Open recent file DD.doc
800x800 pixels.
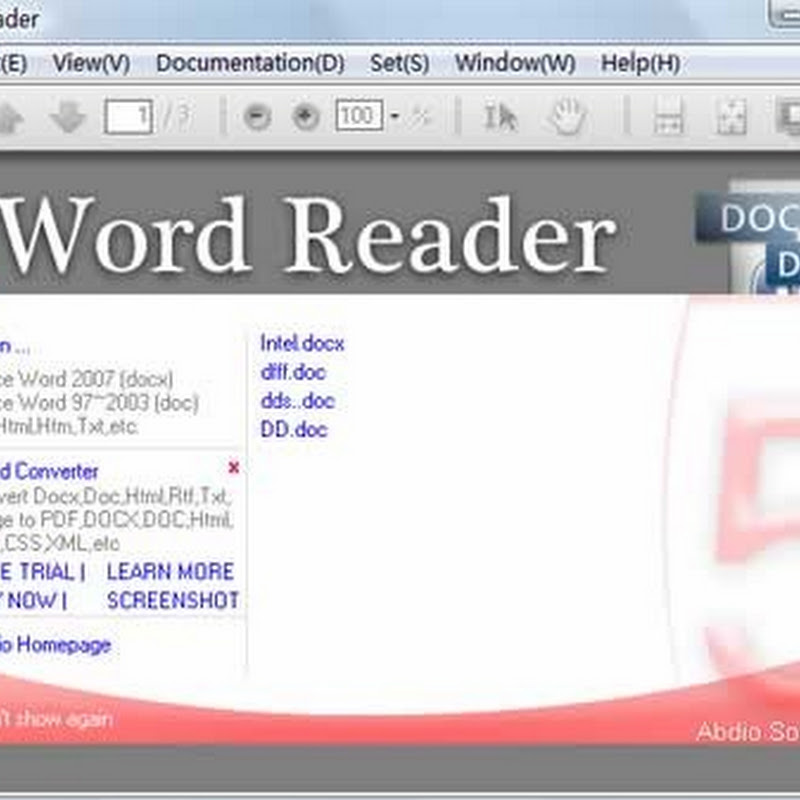click(x=294, y=430)
